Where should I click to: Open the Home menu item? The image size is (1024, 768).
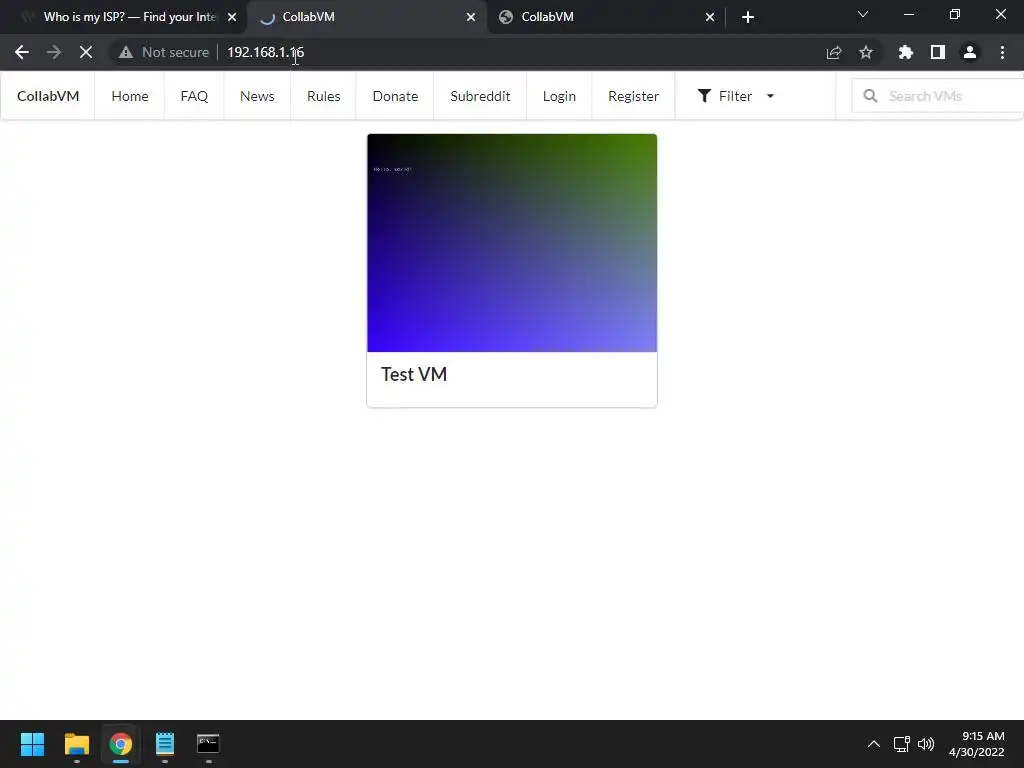129,96
